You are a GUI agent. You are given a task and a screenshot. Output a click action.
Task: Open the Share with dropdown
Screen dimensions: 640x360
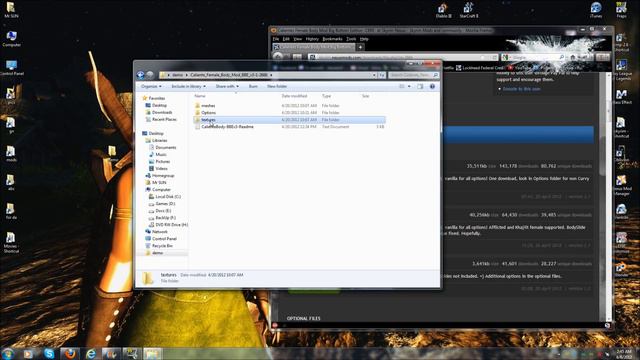[227, 87]
